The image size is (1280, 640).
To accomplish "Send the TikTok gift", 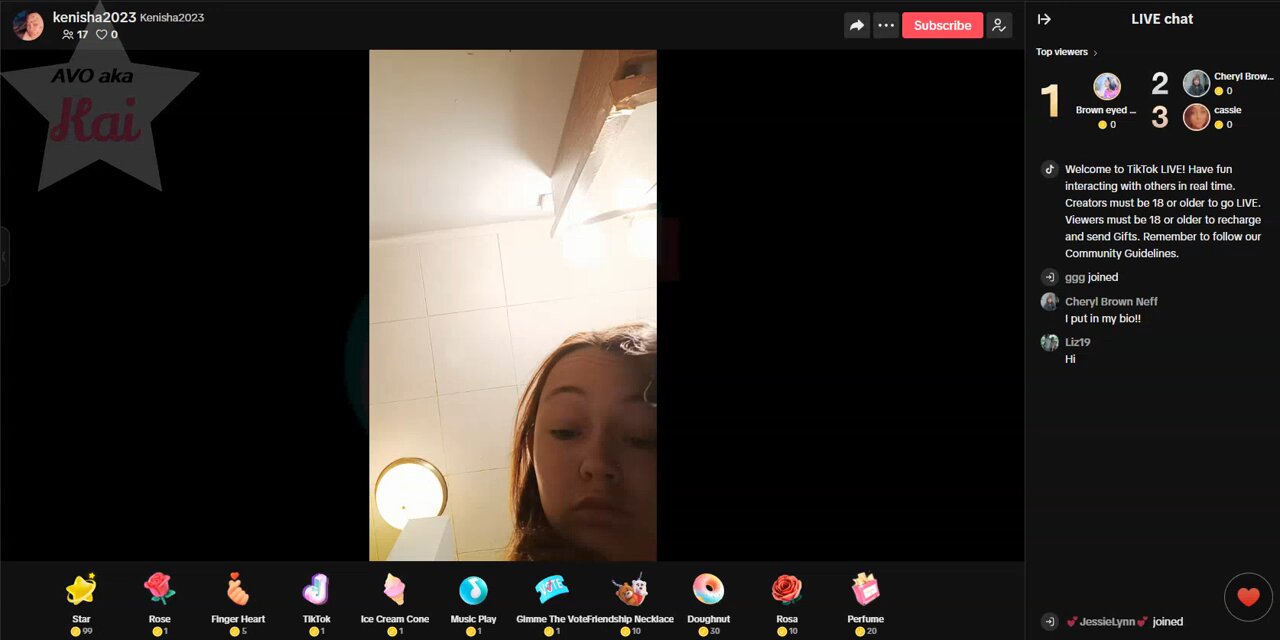I will (316, 603).
